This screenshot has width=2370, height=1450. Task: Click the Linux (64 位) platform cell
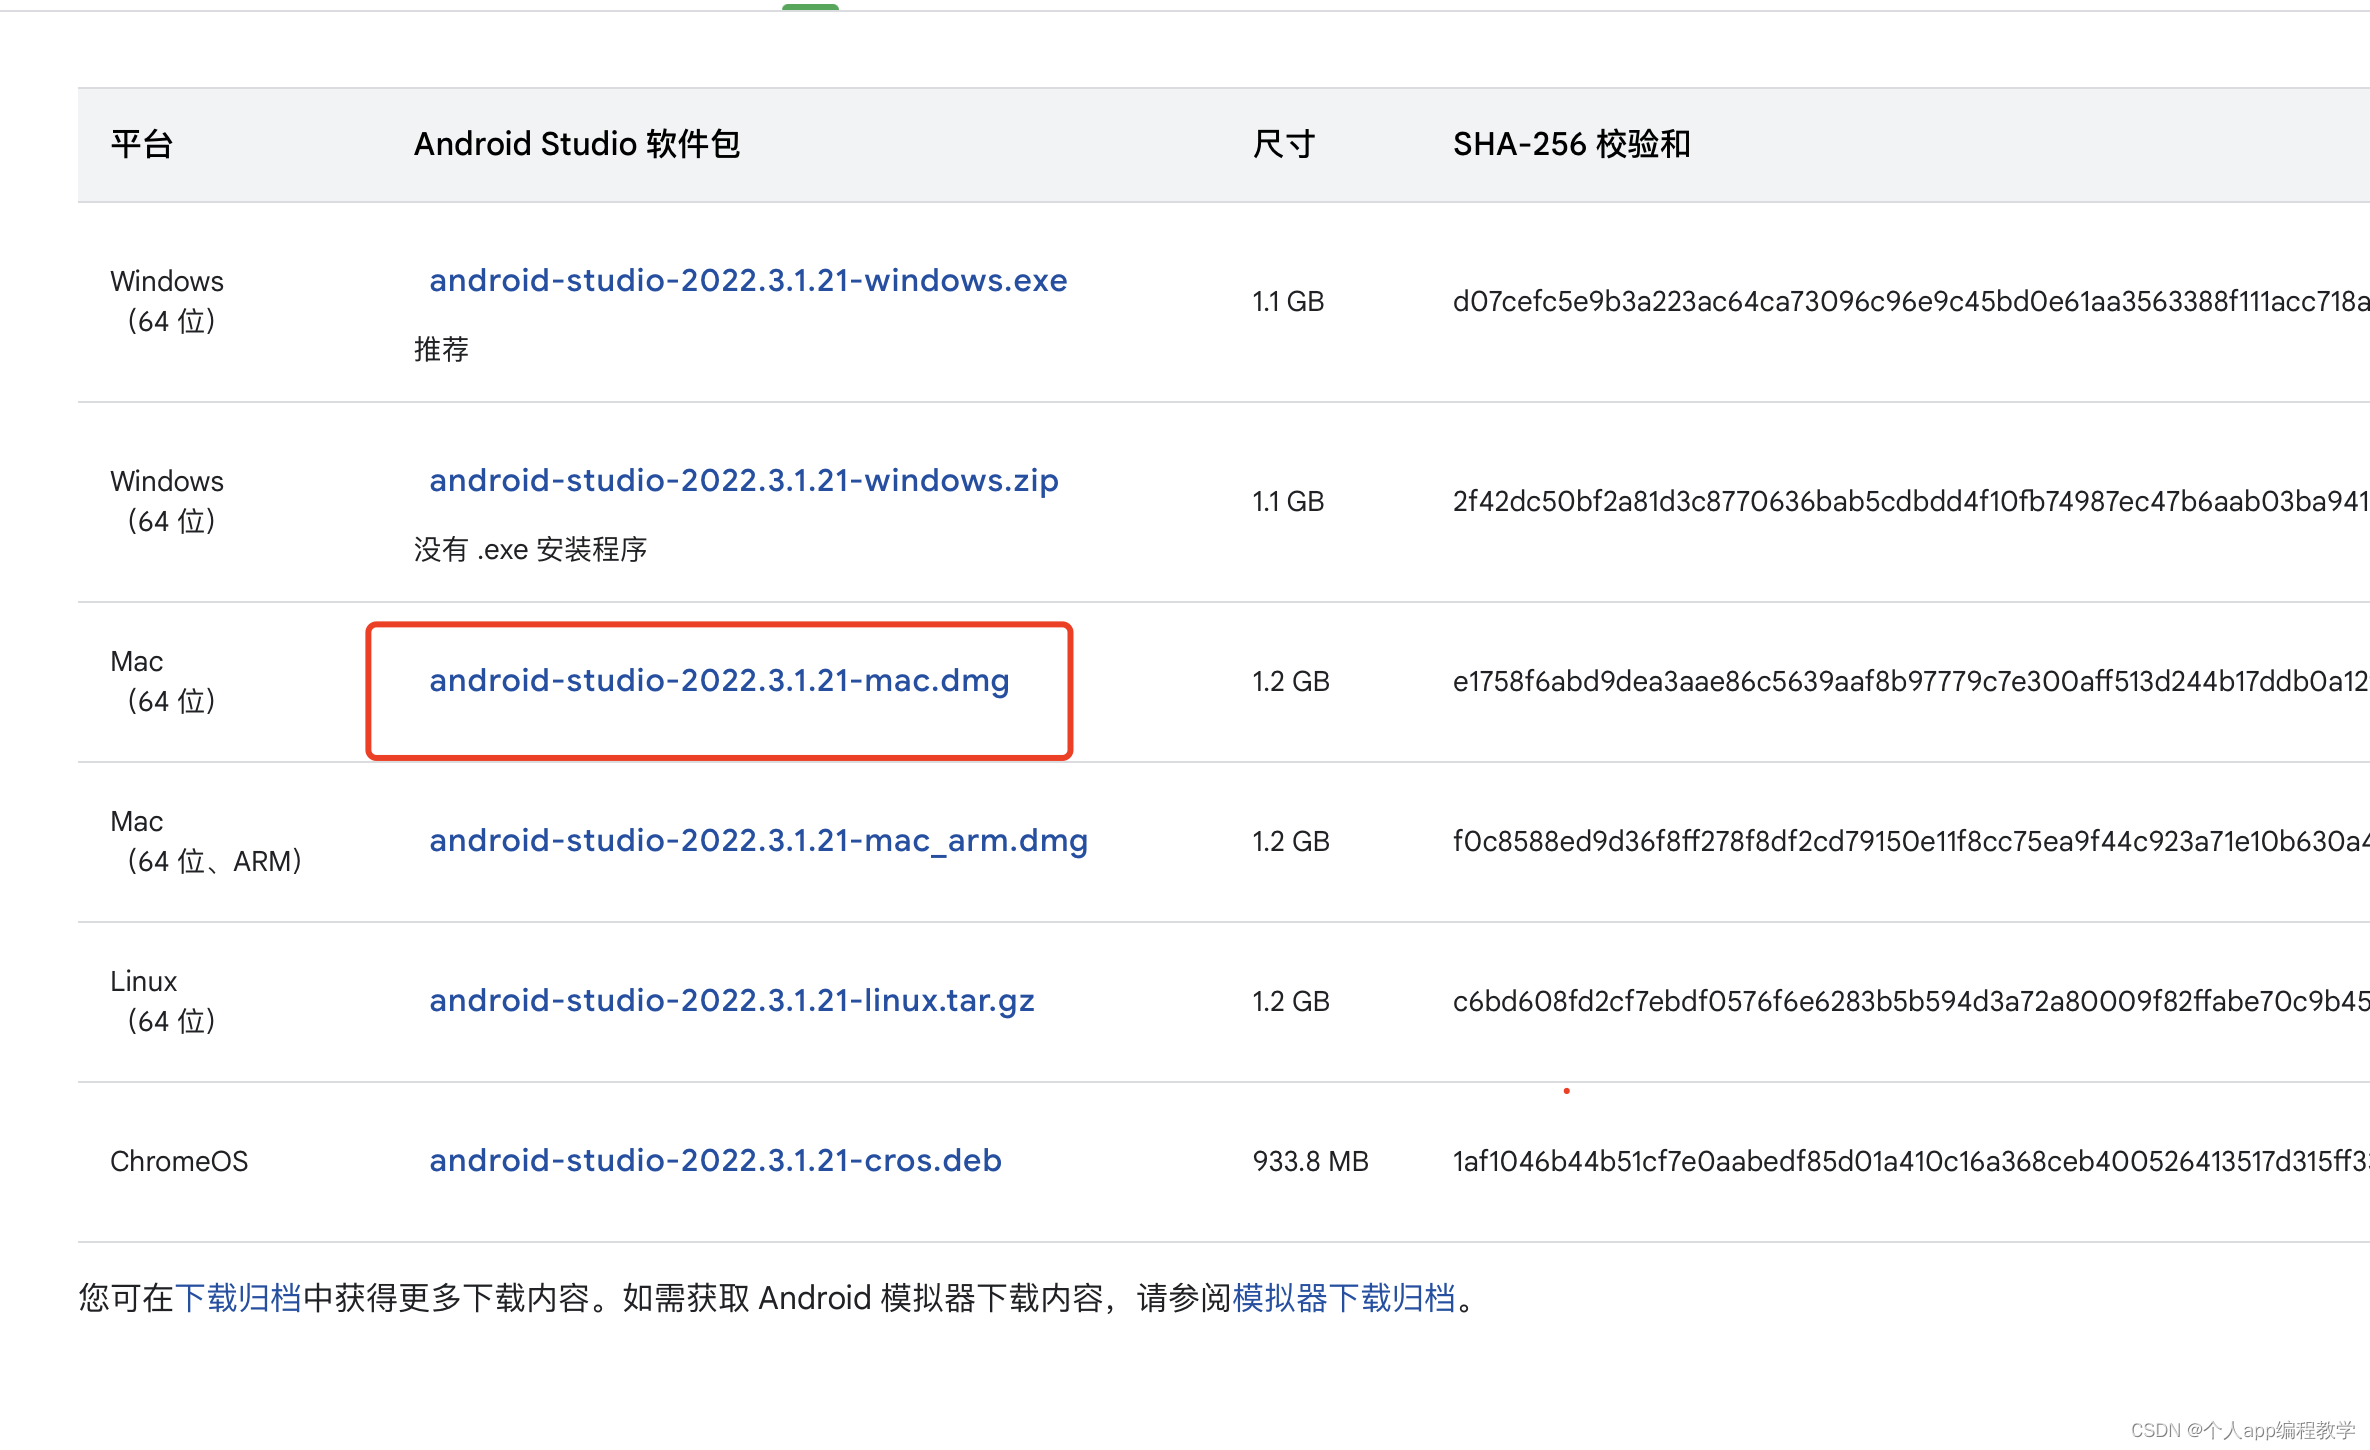pyautogui.click(x=163, y=1001)
